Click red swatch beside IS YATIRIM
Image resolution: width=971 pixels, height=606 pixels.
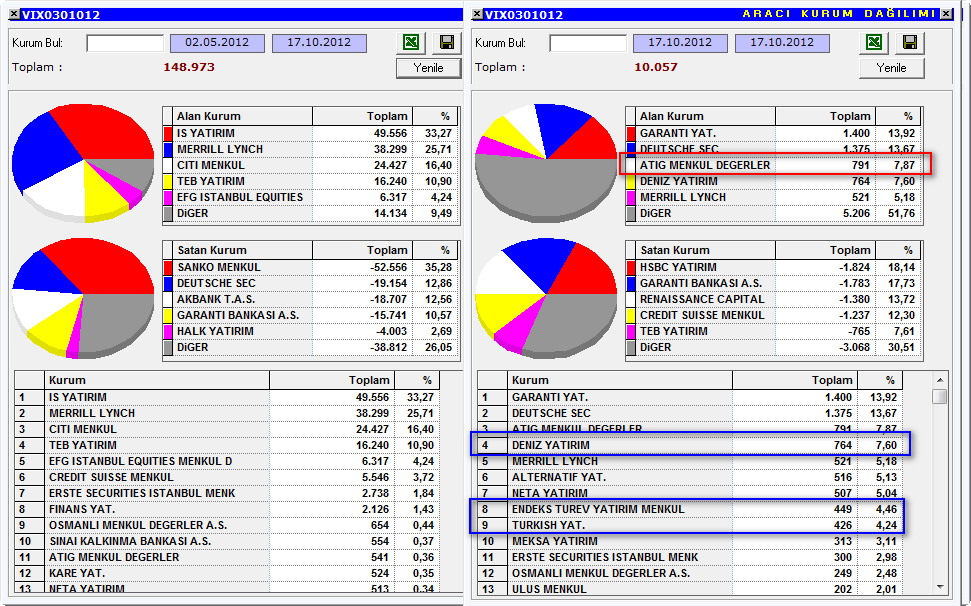(x=168, y=133)
